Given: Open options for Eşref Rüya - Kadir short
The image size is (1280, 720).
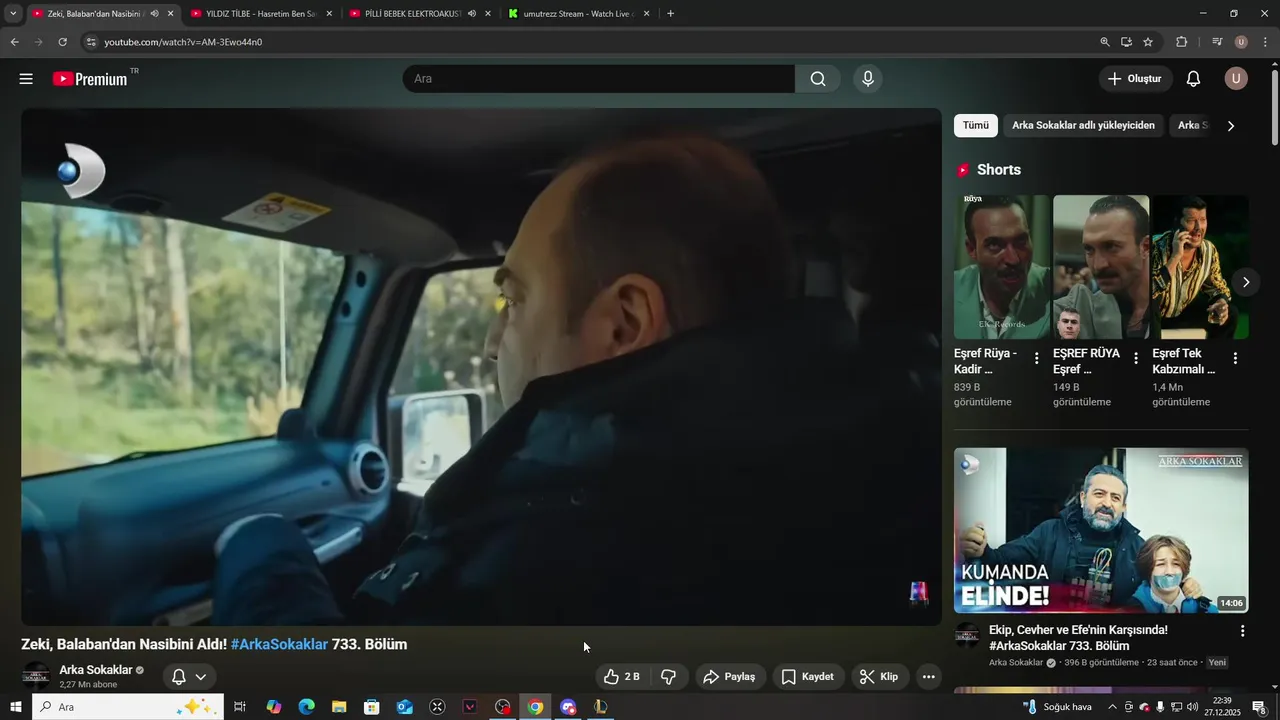Looking at the screenshot, I should [x=1036, y=358].
